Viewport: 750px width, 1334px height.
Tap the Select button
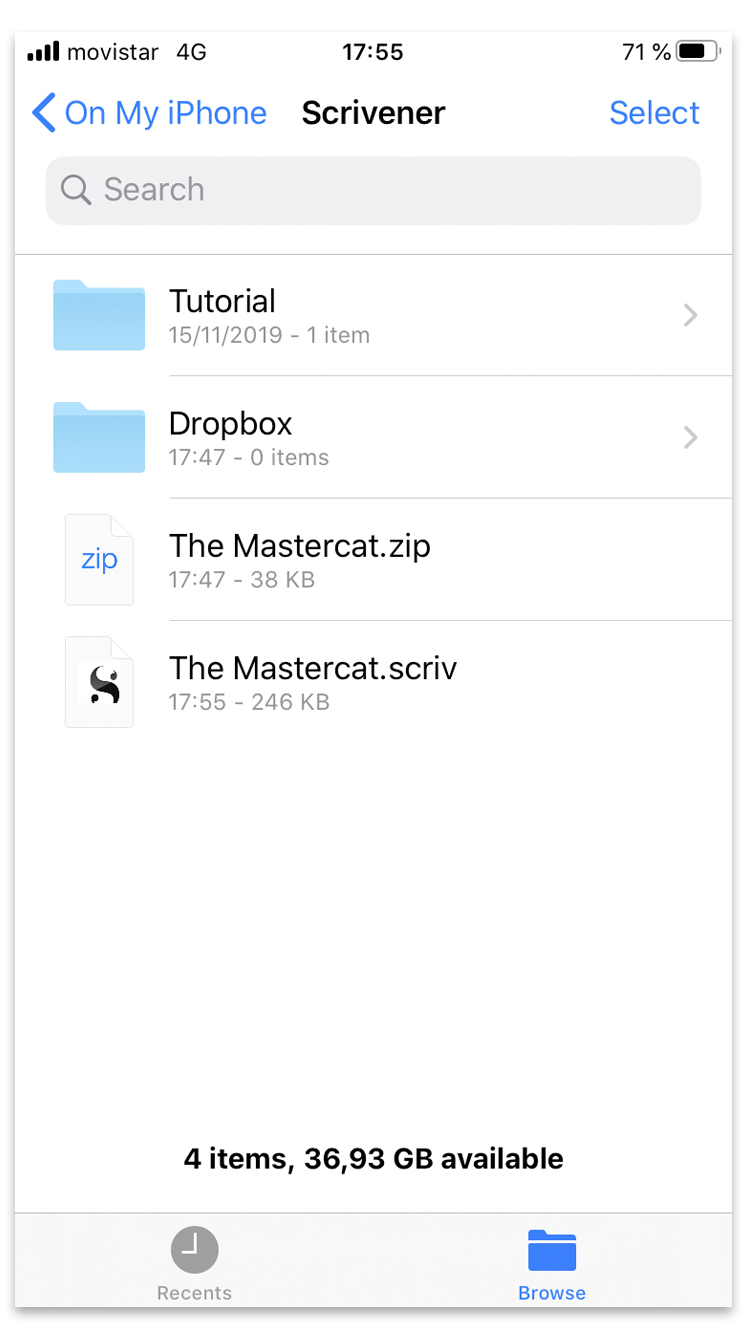tap(654, 113)
